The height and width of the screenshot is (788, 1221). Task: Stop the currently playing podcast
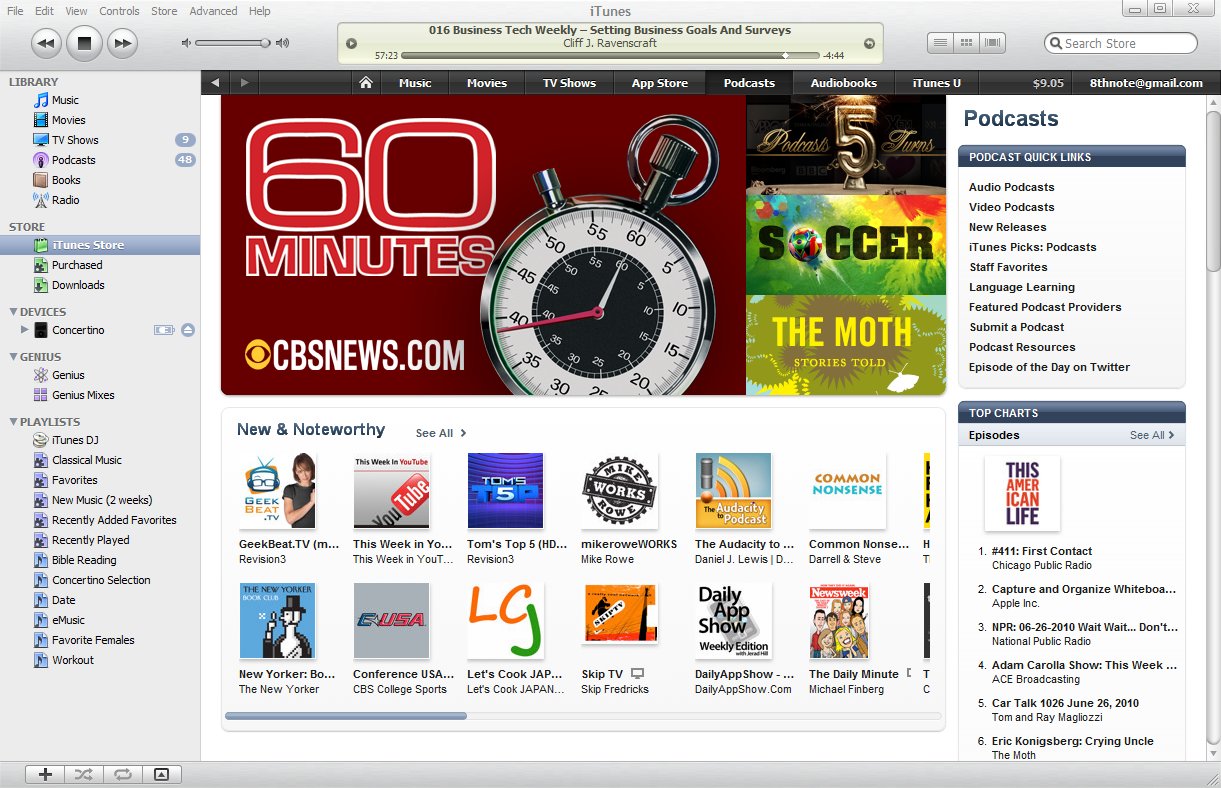coord(84,43)
